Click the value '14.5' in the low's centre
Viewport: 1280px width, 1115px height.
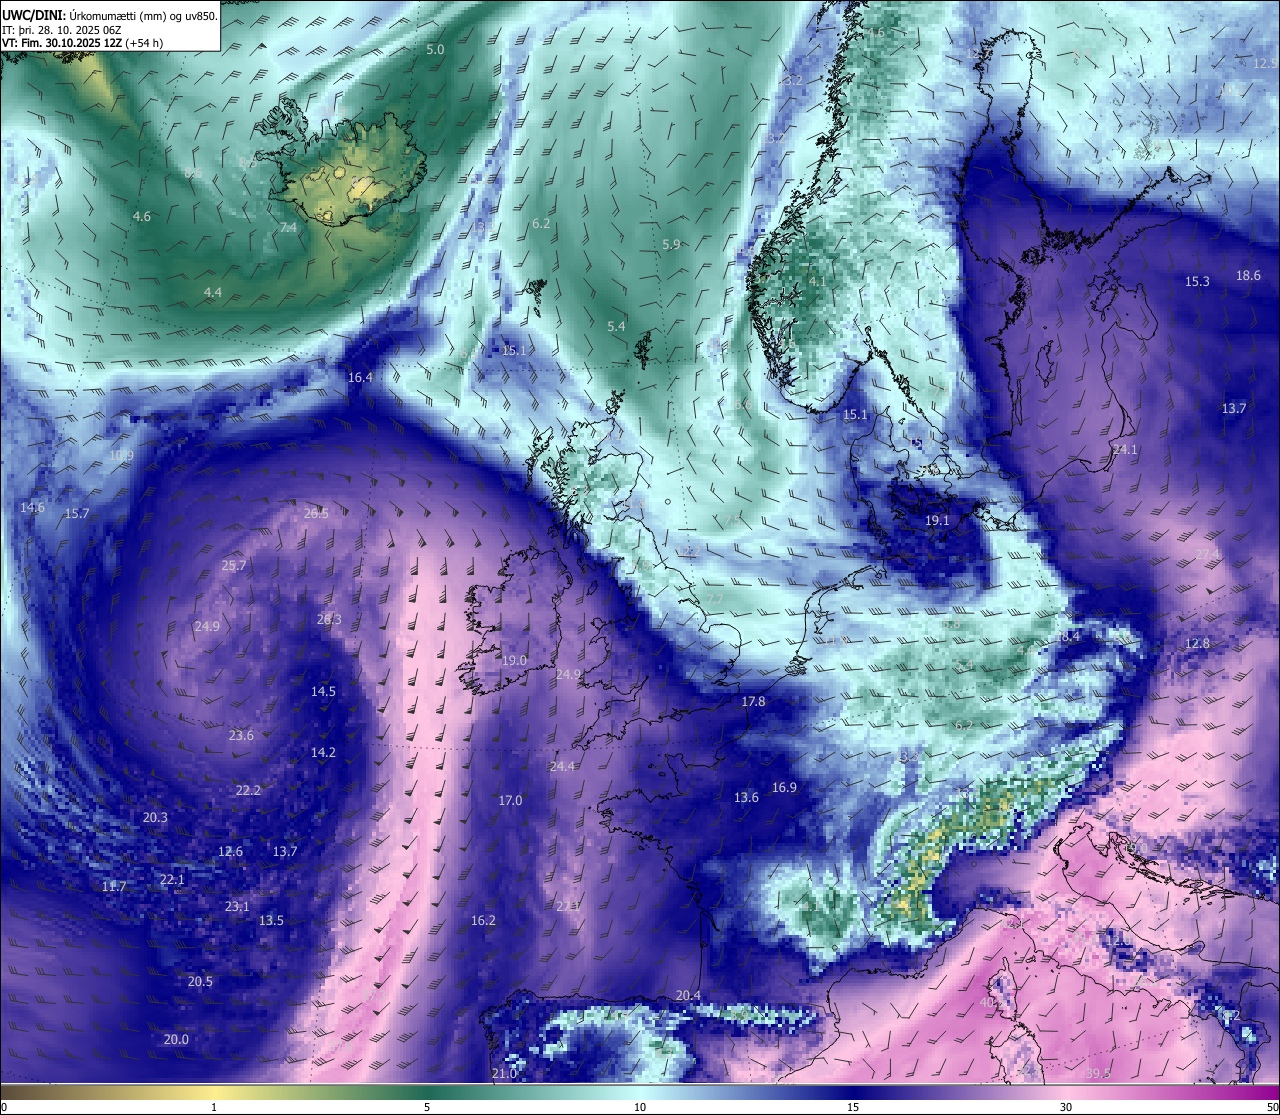coord(323,691)
